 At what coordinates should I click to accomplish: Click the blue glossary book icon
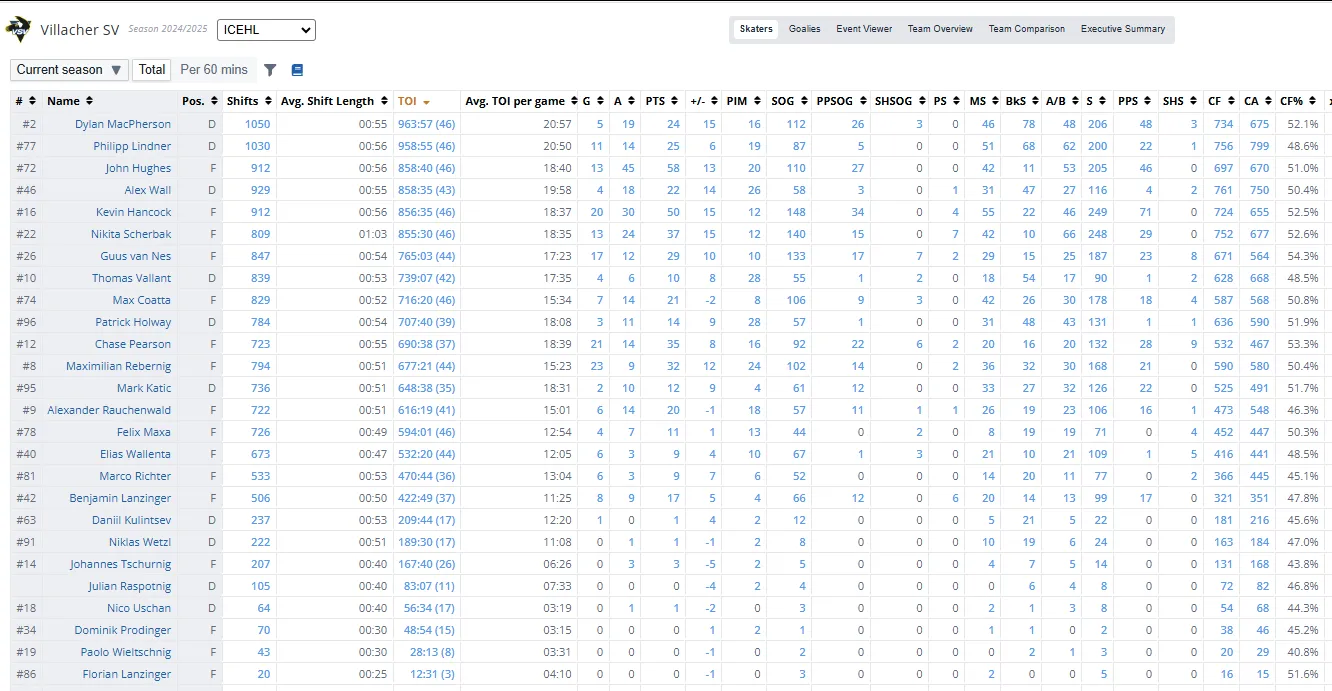point(297,70)
